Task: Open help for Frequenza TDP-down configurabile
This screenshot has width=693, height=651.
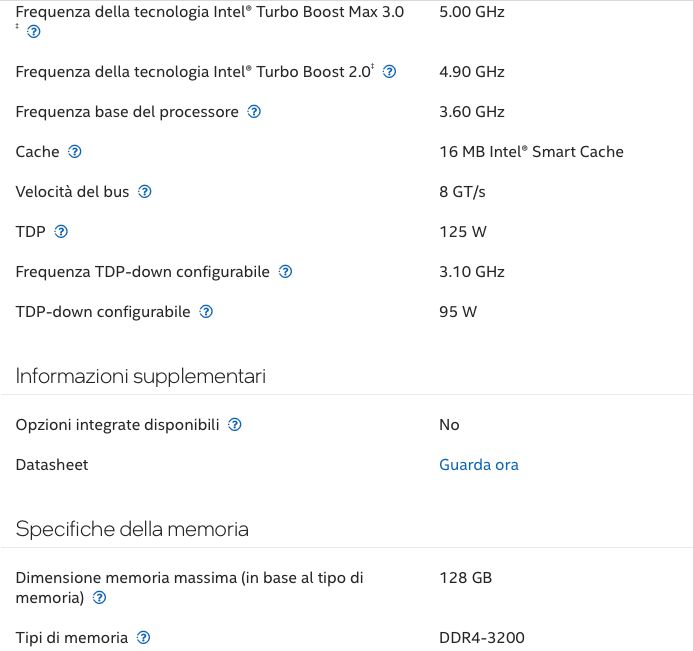Action: click(286, 272)
